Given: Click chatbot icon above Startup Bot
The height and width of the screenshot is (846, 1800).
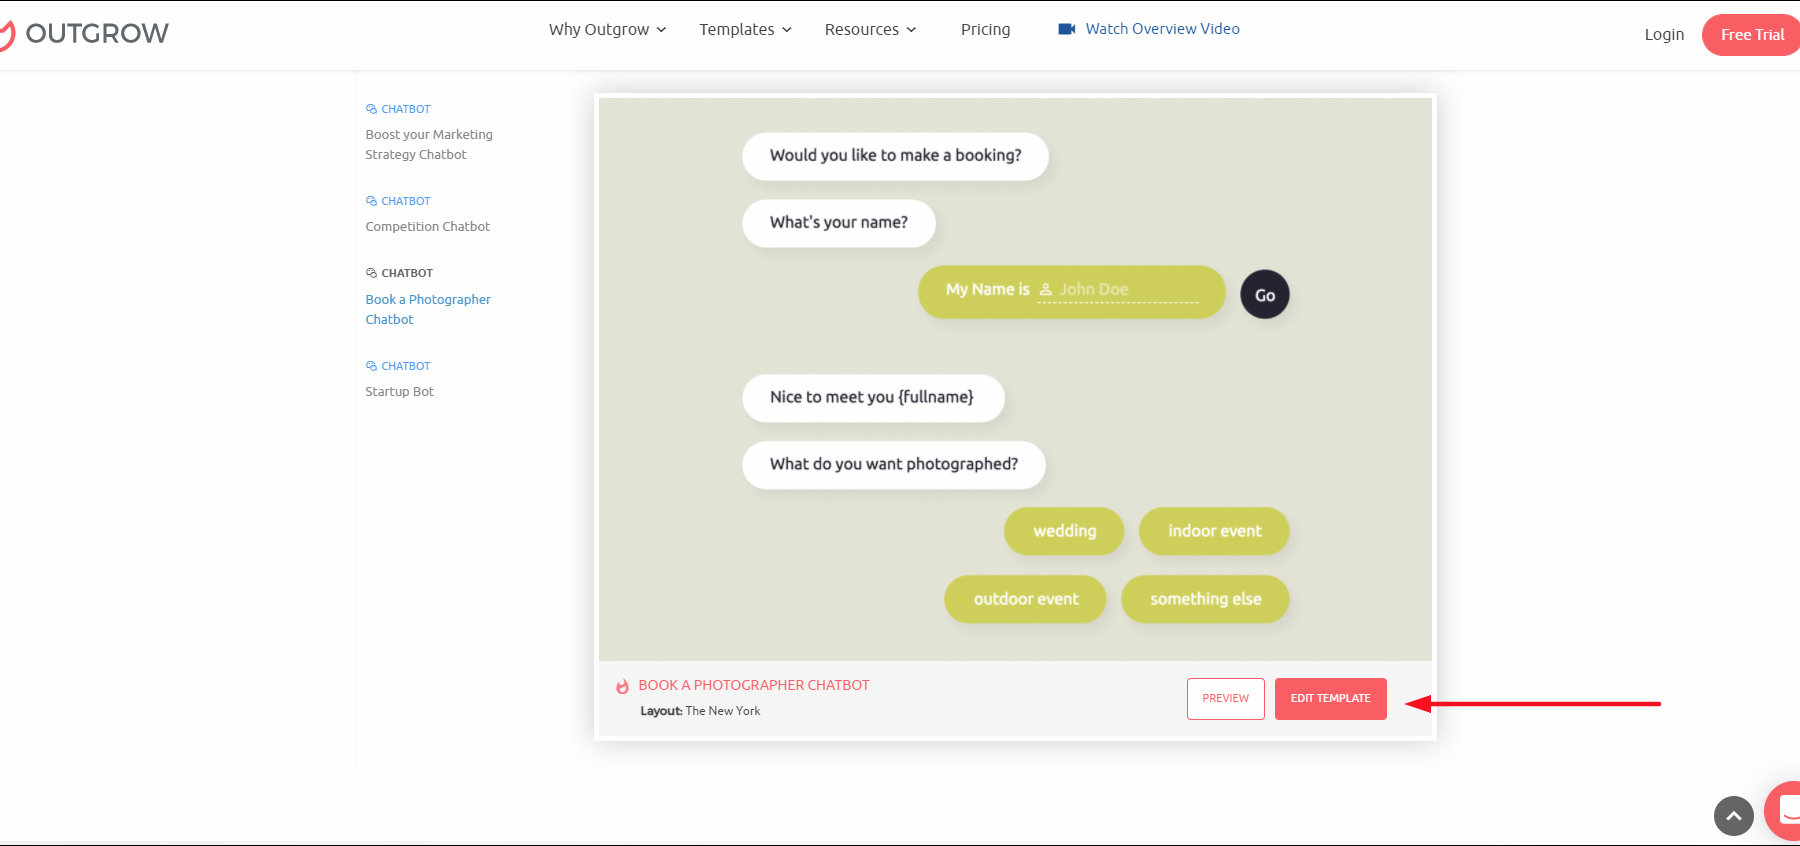Looking at the screenshot, I should pos(371,366).
